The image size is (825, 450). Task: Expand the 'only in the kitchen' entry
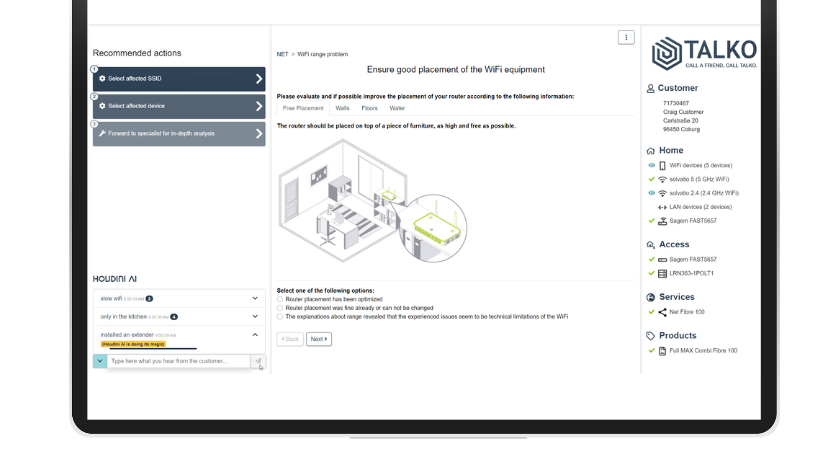click(x=254, y=316)
